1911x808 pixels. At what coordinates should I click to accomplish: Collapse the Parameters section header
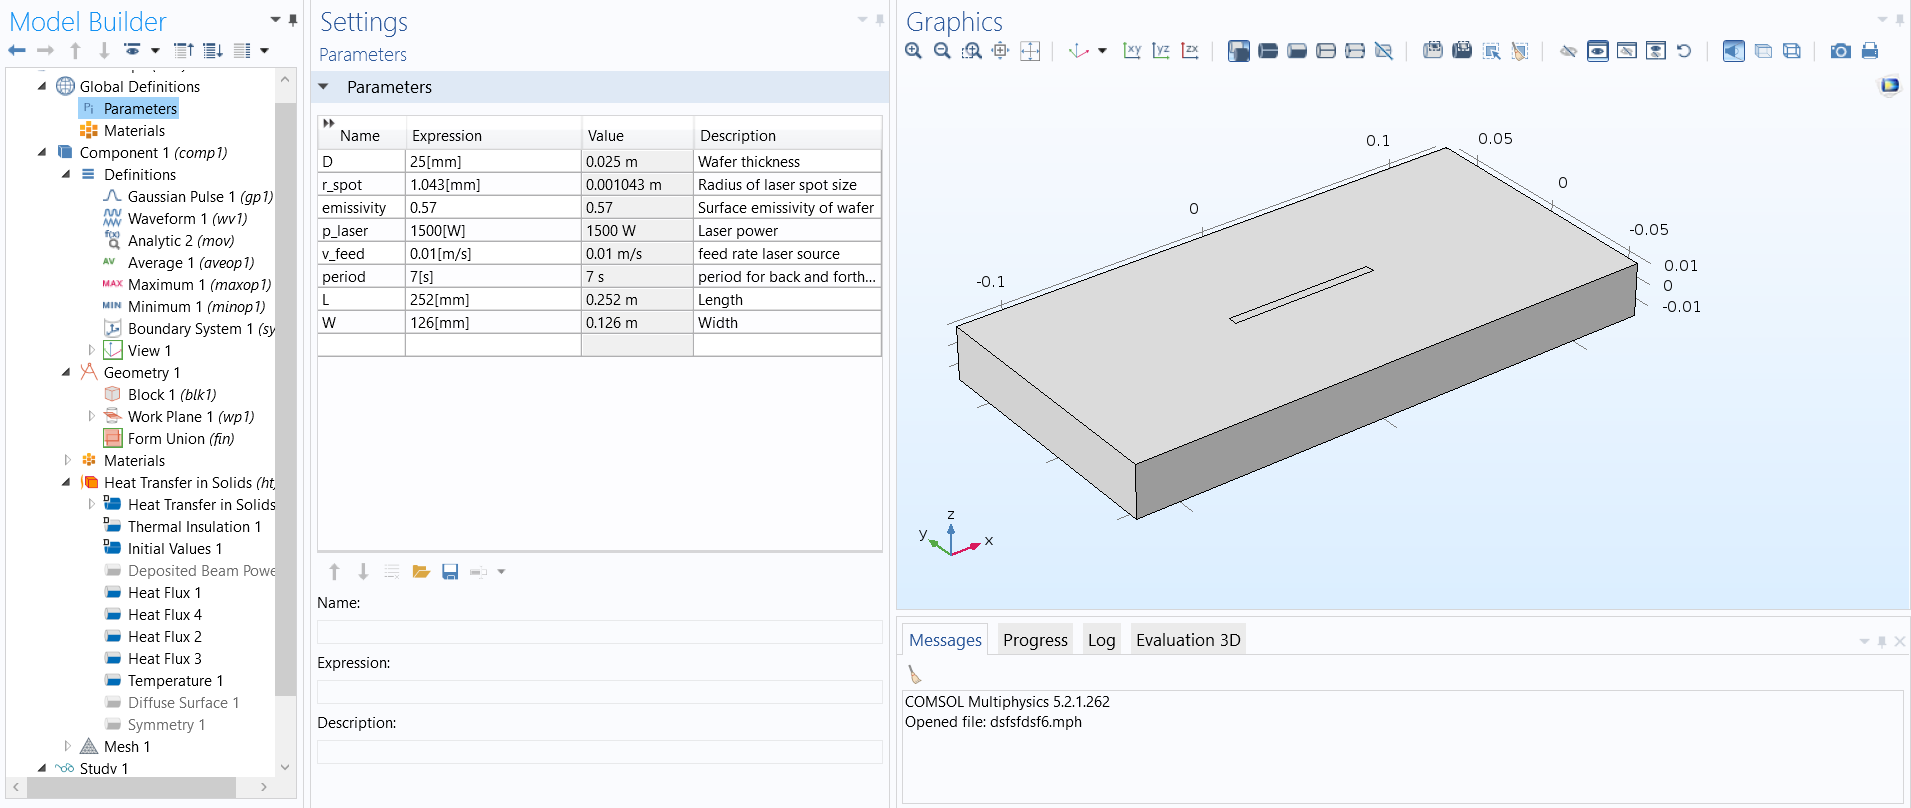[324, 87]
